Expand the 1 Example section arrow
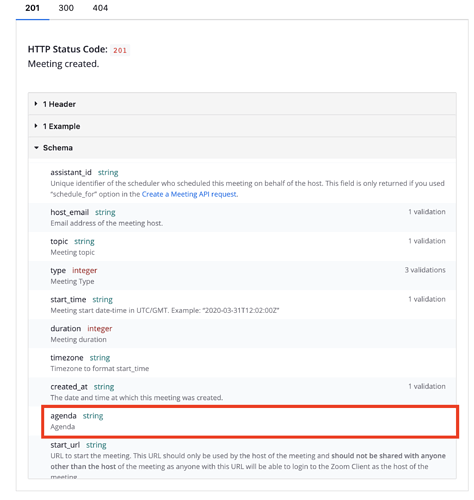Screen dimensions: 474x500 coord(36,126)
